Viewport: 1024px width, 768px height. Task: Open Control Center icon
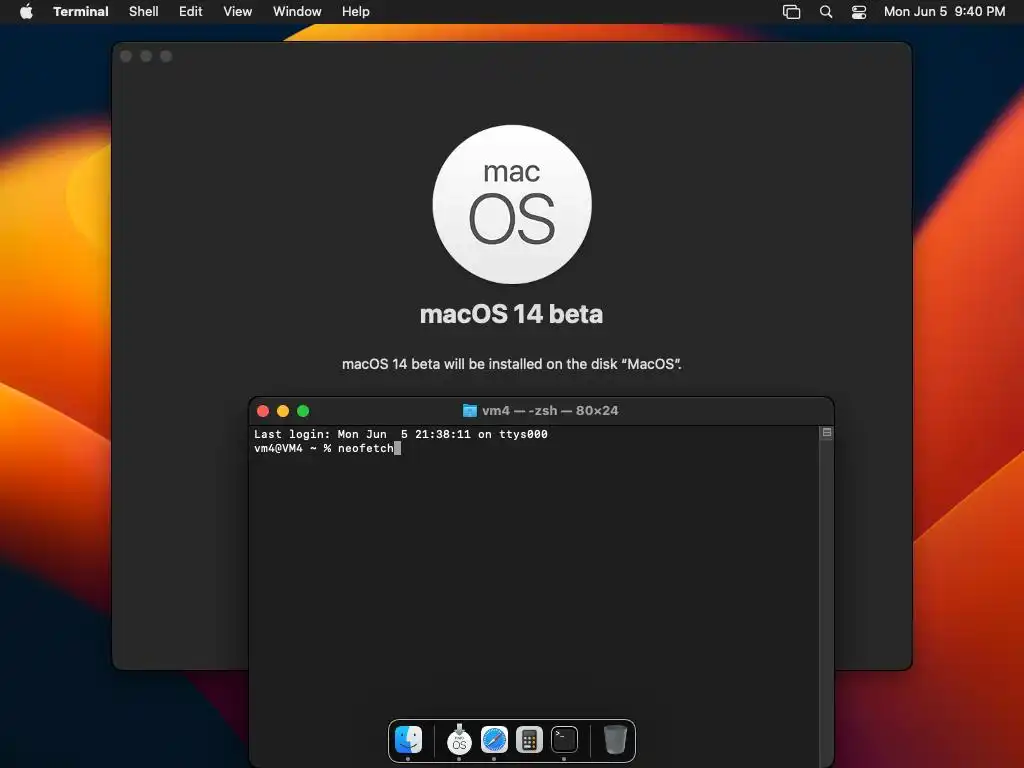tap(859, 12)
